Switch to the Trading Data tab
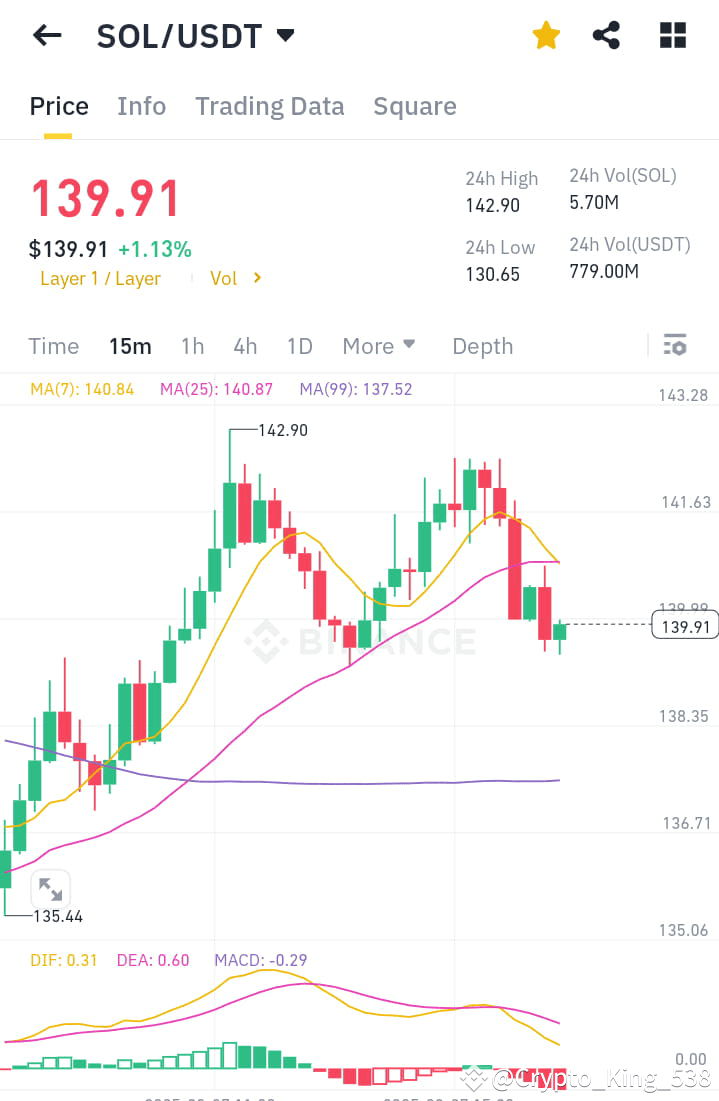 pyautogui.click(x=269, y=106)
